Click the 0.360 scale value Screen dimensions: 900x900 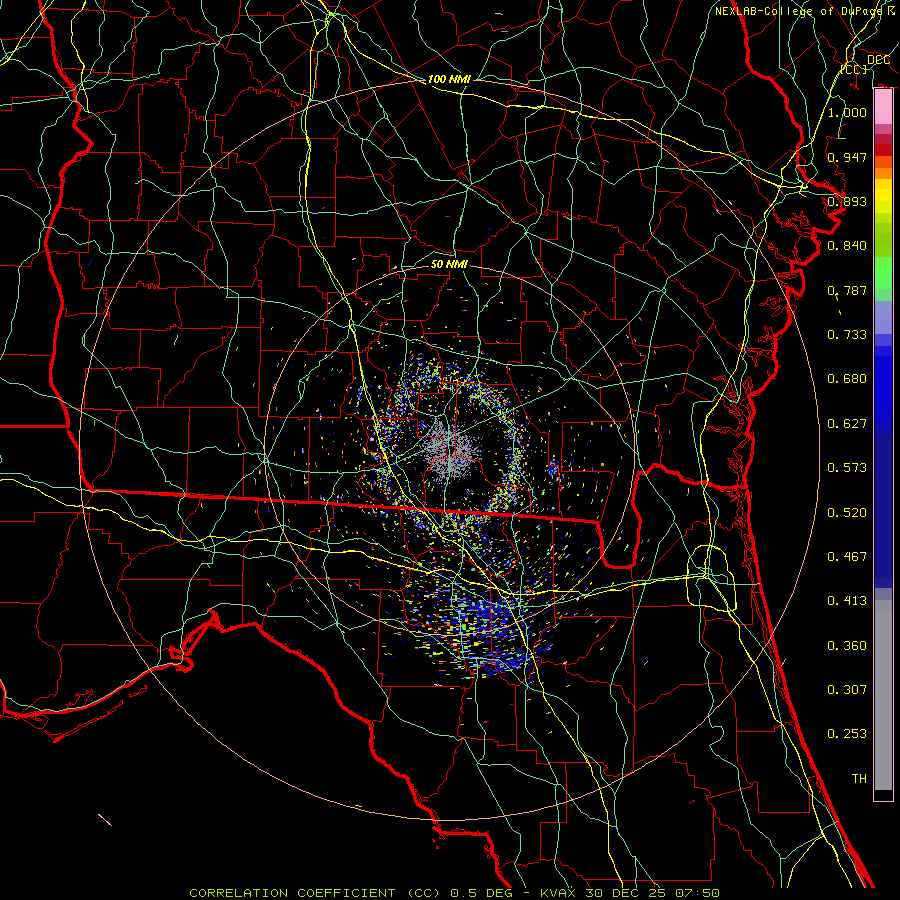click(847, 646)
